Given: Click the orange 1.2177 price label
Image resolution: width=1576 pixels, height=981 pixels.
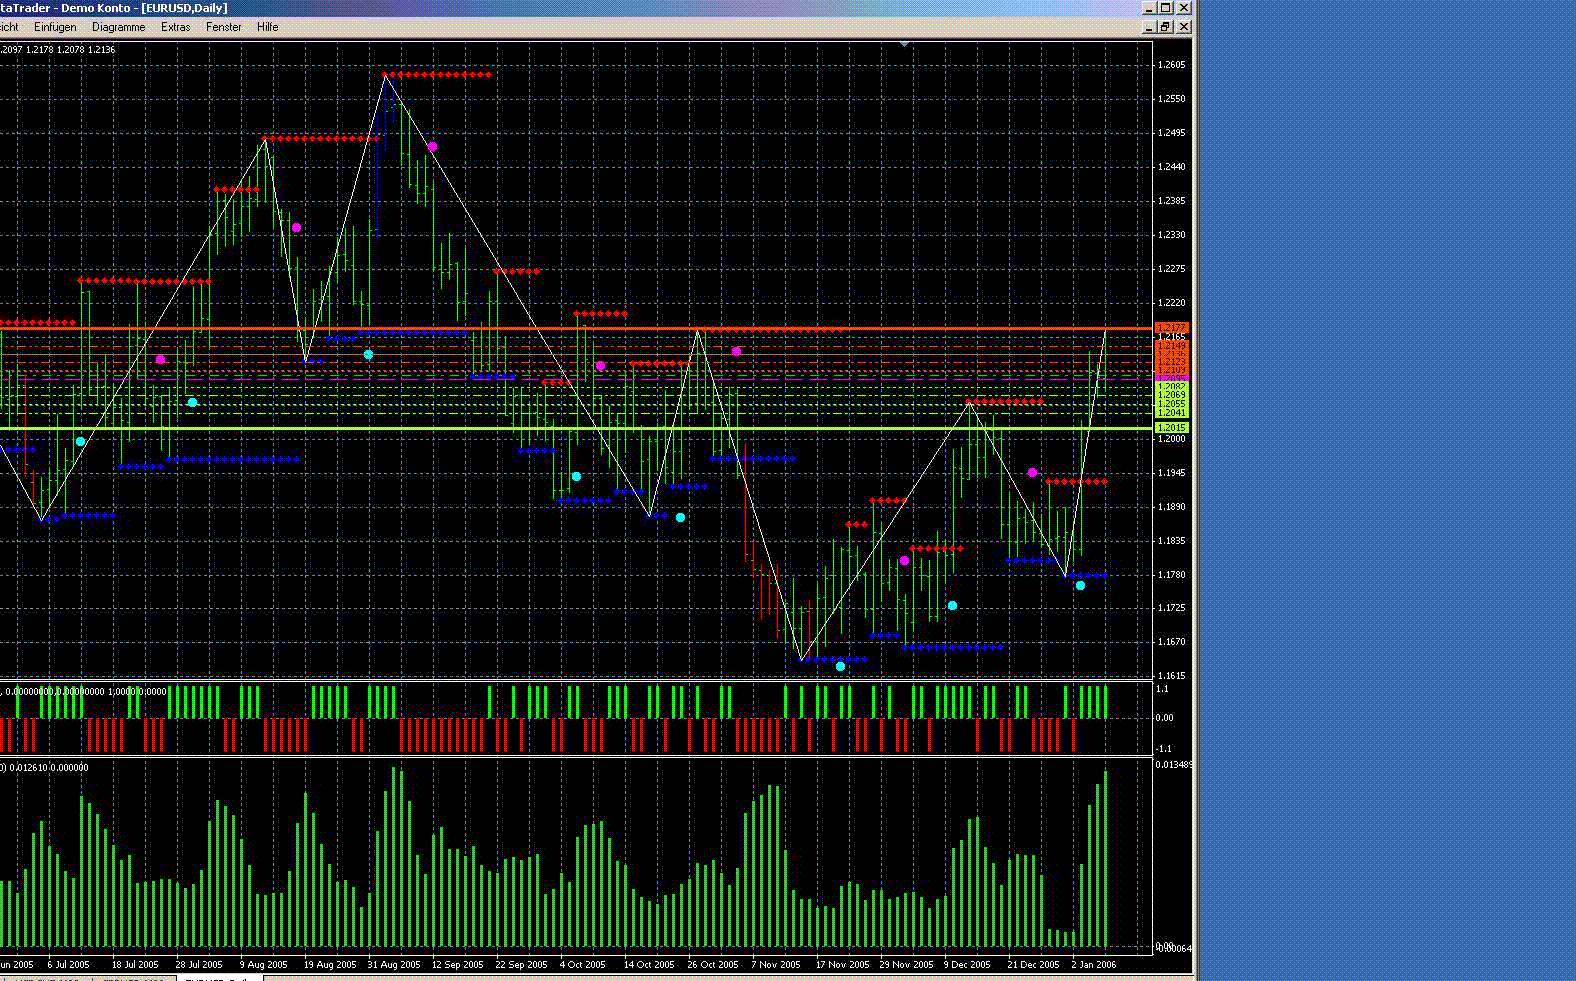Looking at the screenshot, I should coord(1171,328).
